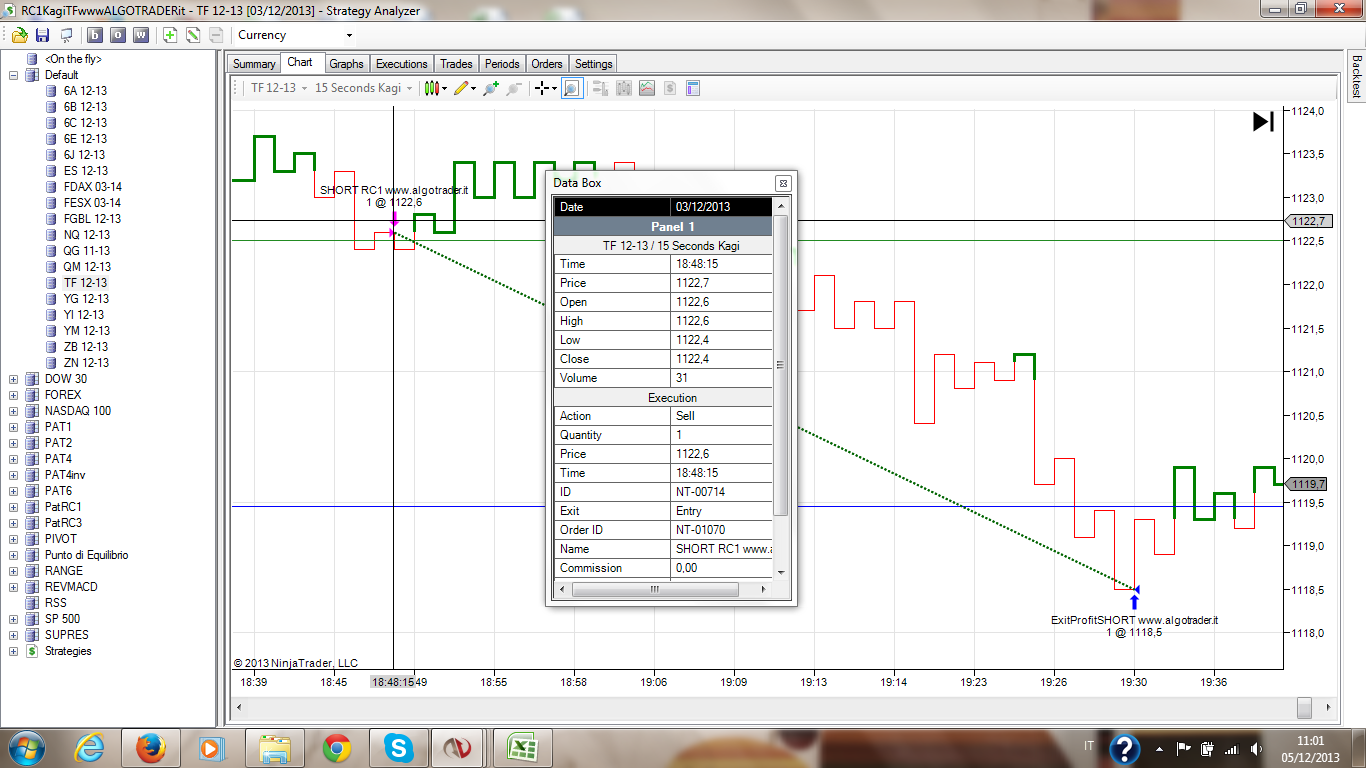This screenshot has height=768, width=1366.
Task: Toggle the Data Box toolbar icon
Action: click(693, 88)
